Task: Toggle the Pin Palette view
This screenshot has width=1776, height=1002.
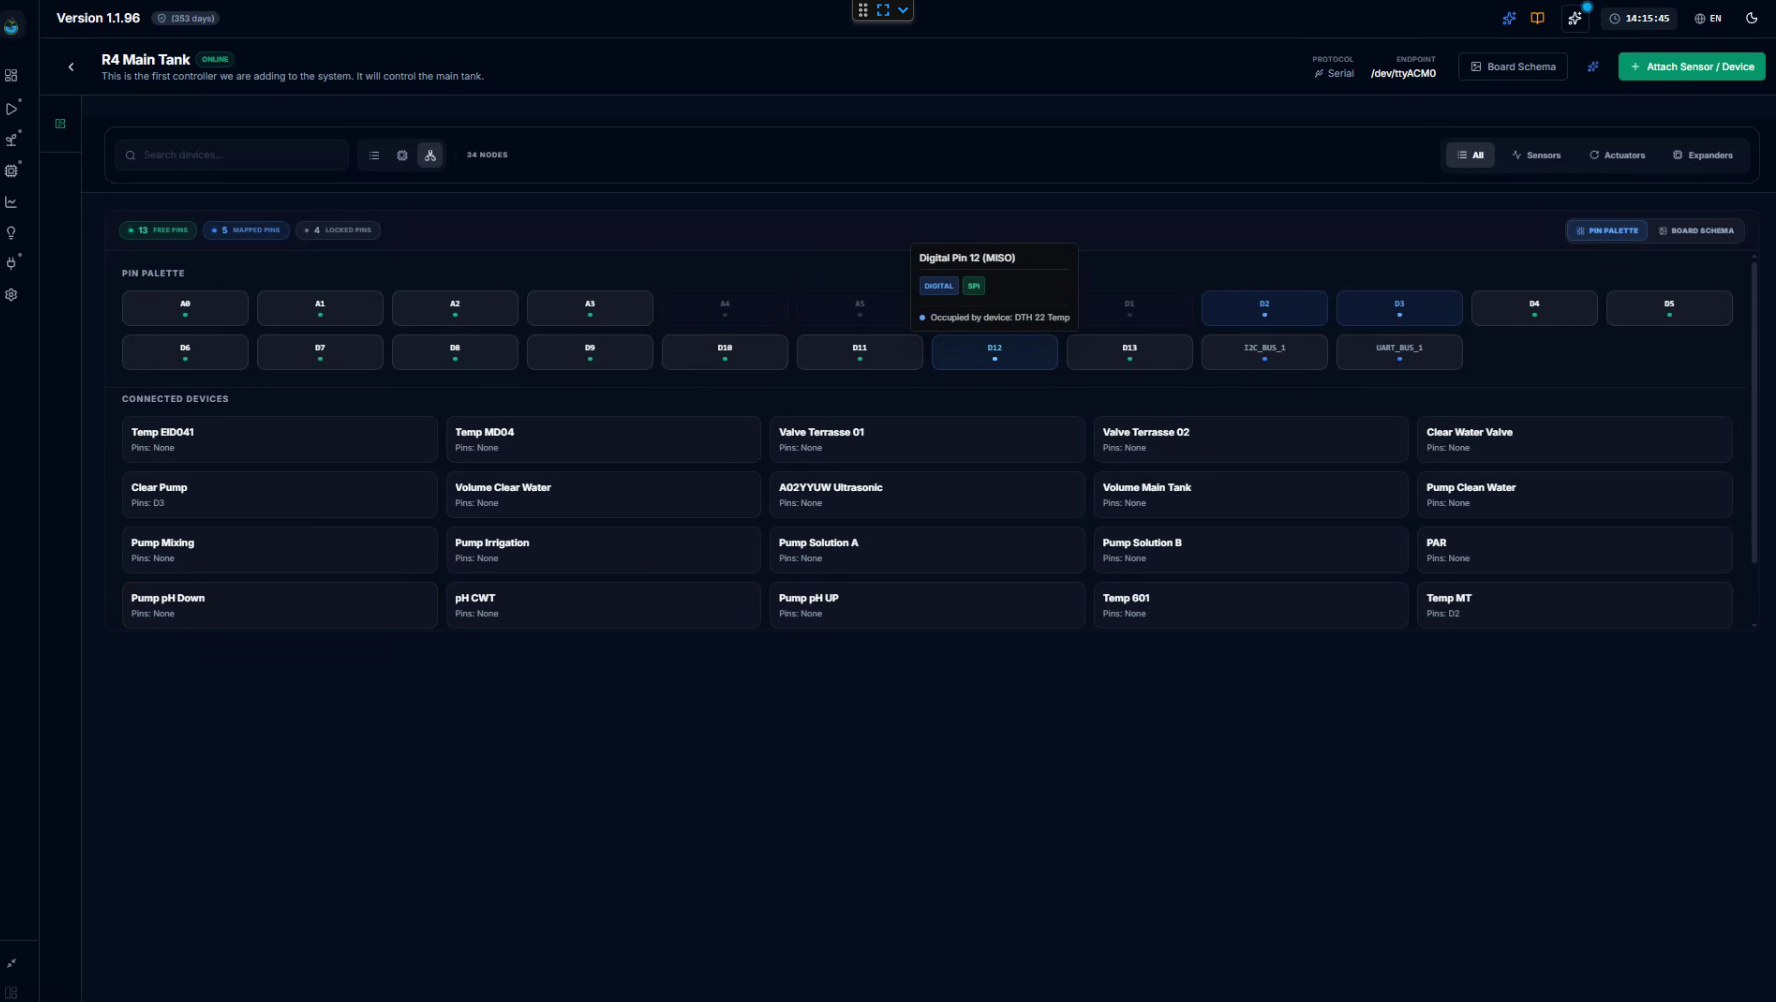Action: (x=1607, y=231)
